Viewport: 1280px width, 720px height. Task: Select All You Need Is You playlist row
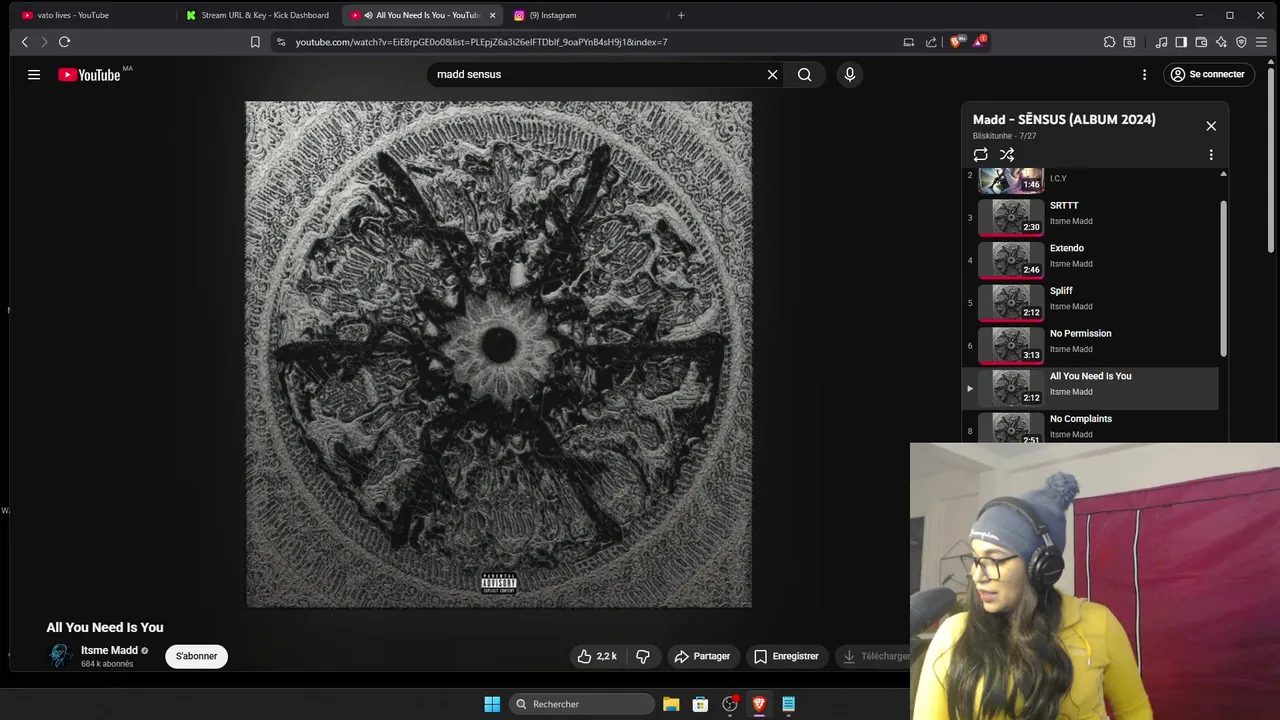click(1090, 388)
